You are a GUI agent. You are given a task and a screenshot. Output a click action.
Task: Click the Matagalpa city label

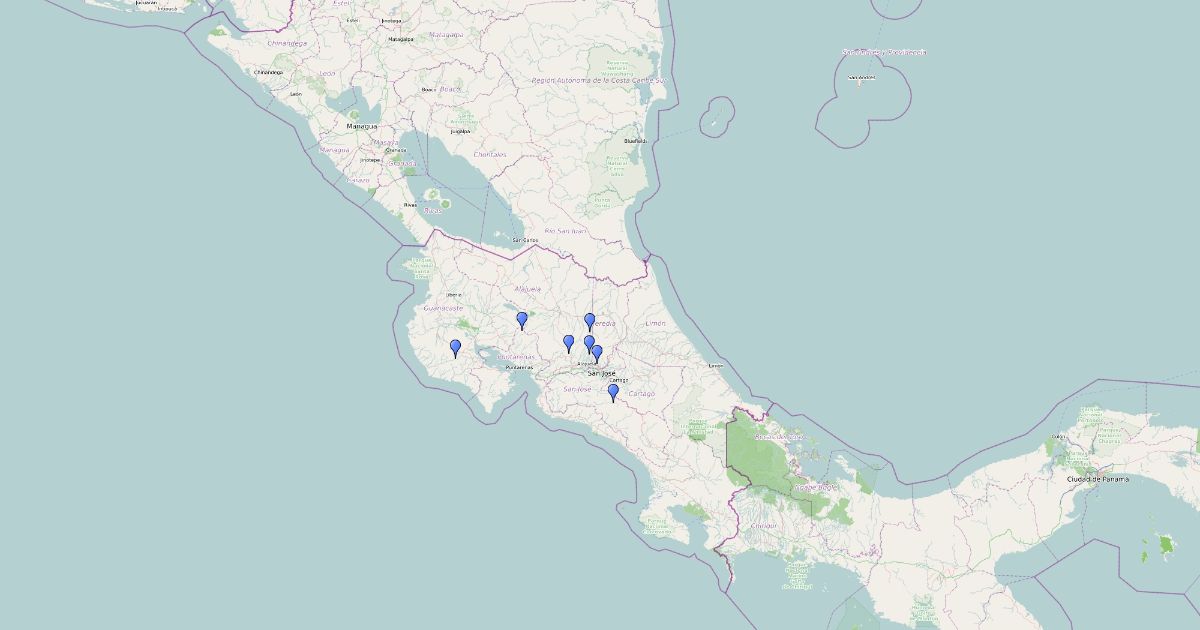point(401,39)
